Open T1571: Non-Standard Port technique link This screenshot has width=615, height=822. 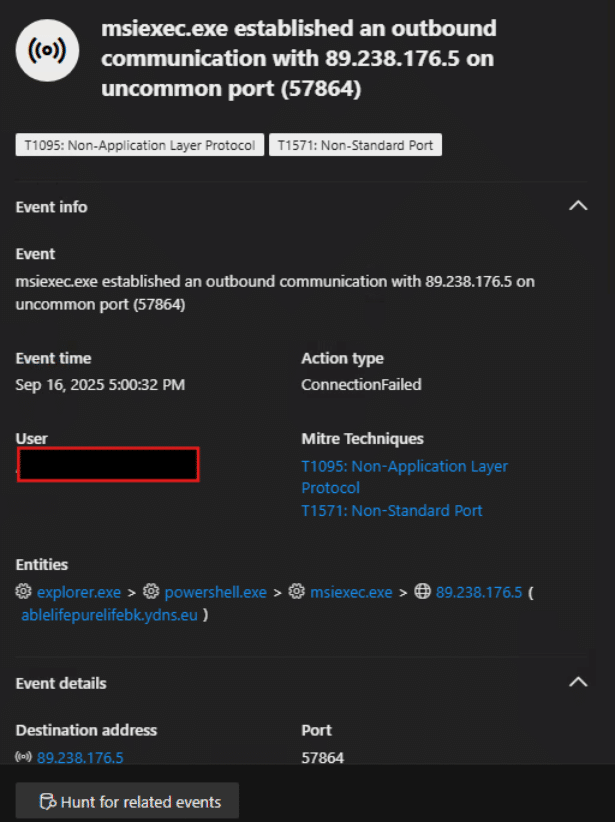391,510
